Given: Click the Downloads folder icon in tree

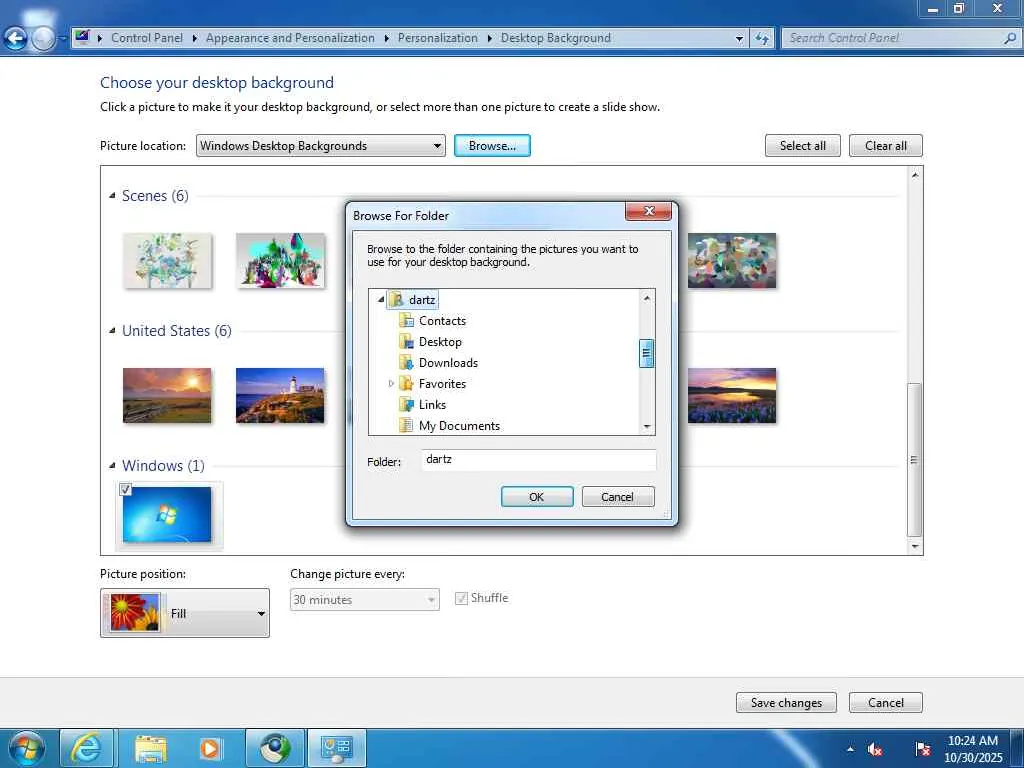Looking at the screenshot, I should click(x=406, y=362).
